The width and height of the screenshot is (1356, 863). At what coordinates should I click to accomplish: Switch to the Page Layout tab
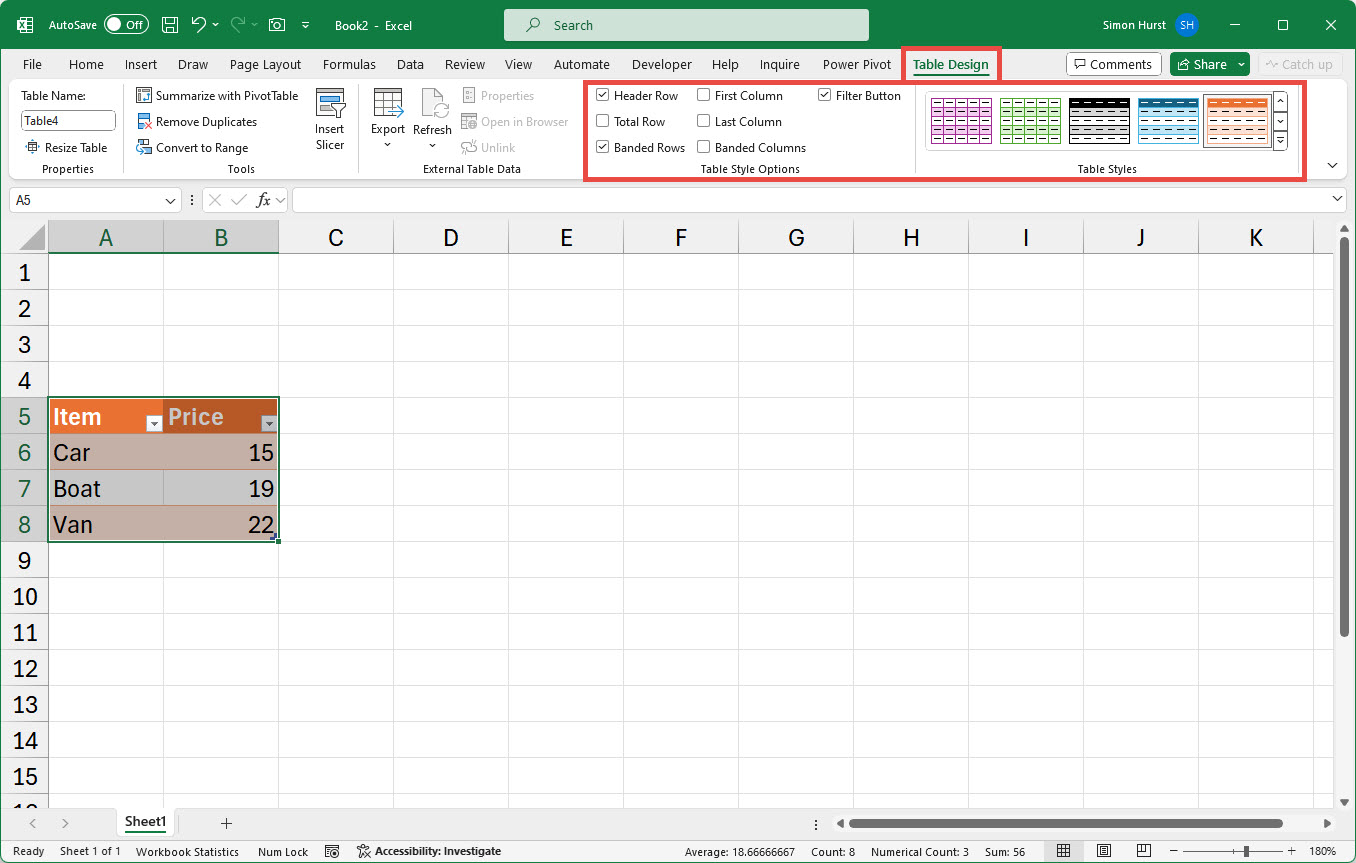[265, 65]
